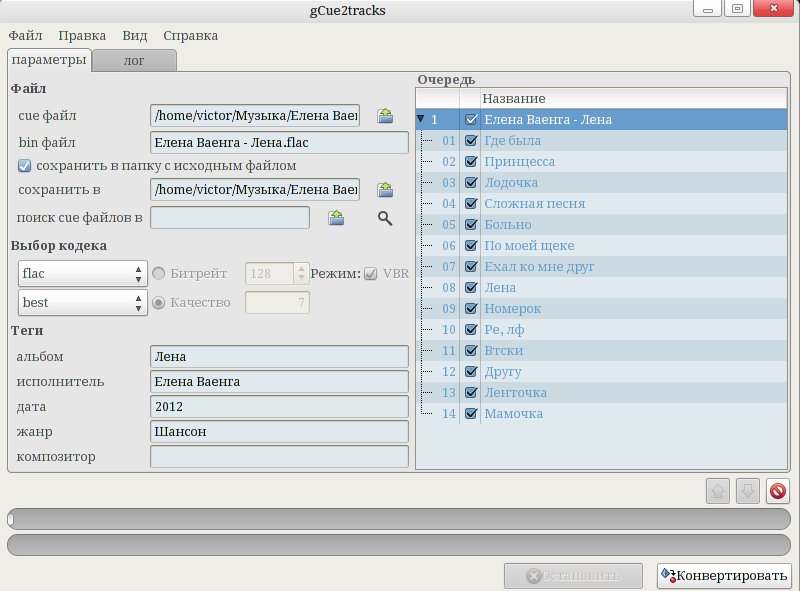Adjust the bitrate 128 spinner arrows
This screenshot has height=591, width=800.
point(301,274)
